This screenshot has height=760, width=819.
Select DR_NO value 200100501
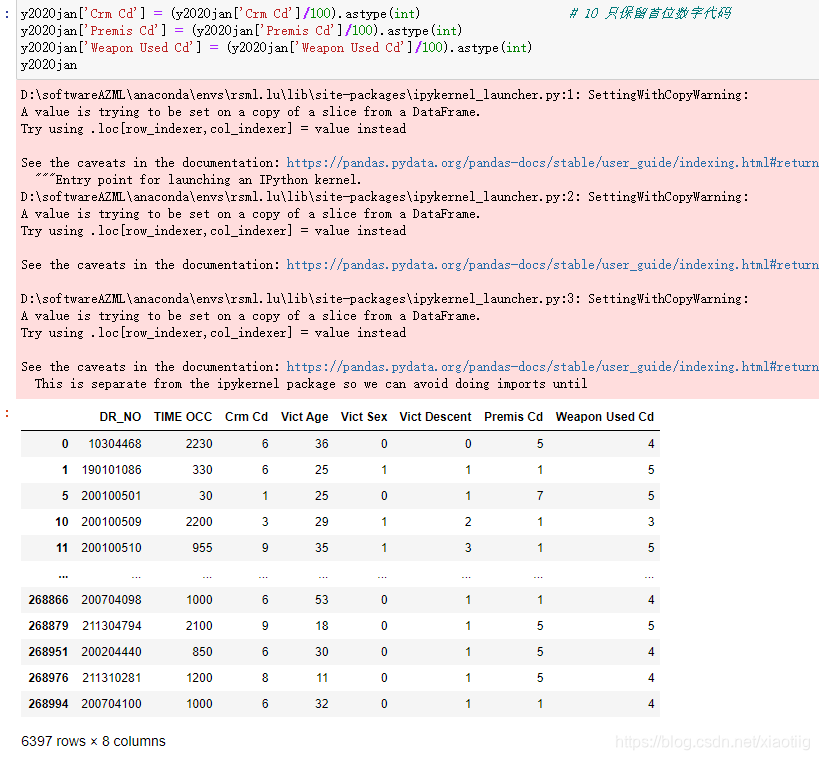coord(111,496)
